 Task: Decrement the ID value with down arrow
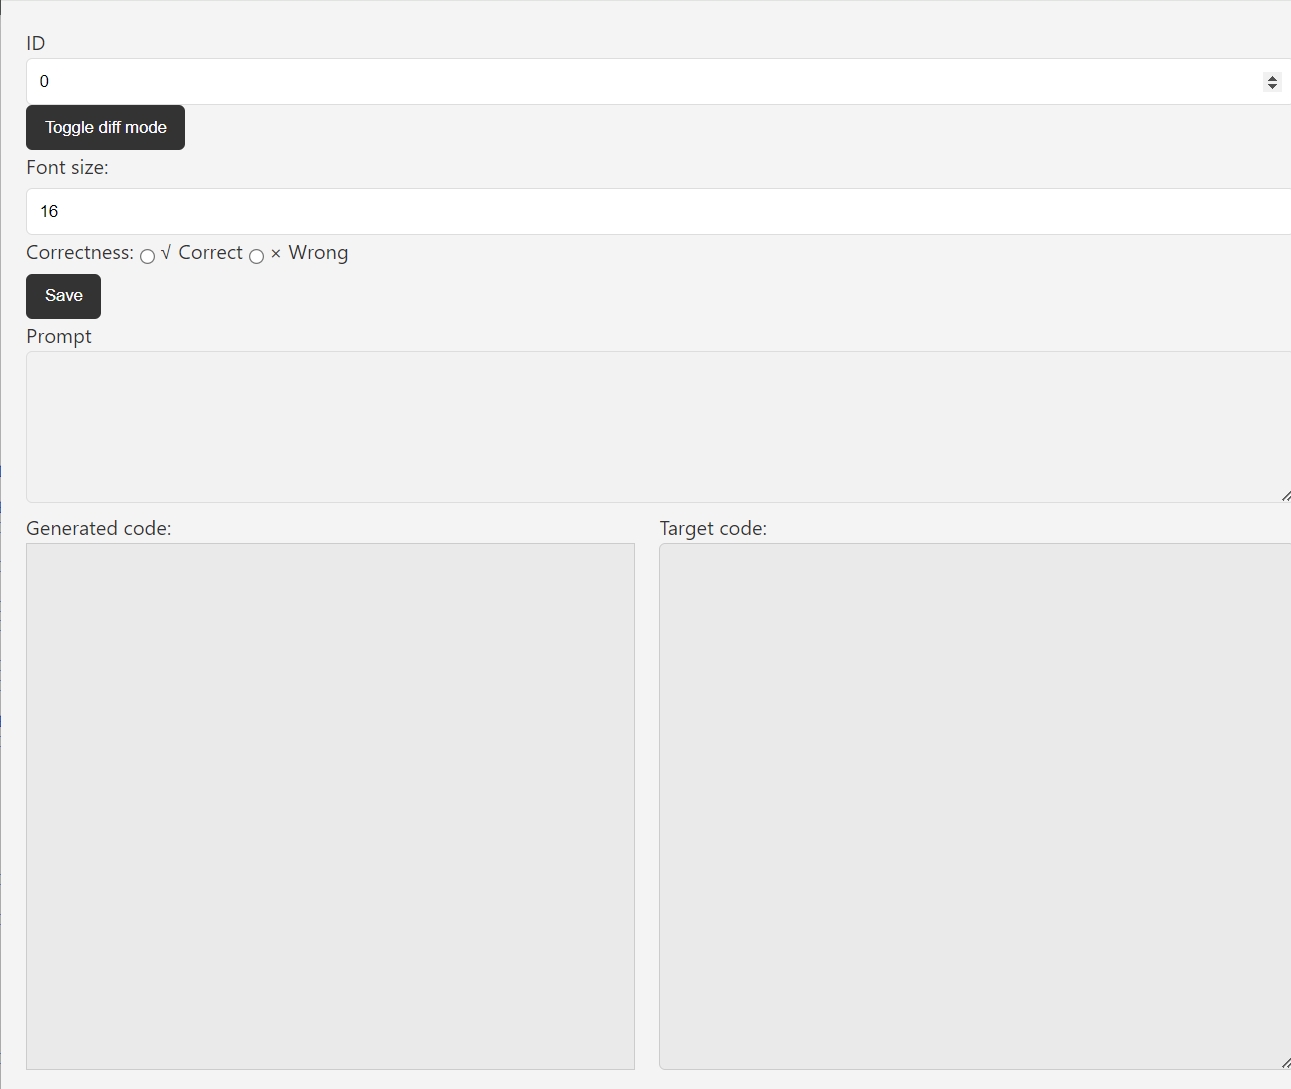(x=1272, y=86)
